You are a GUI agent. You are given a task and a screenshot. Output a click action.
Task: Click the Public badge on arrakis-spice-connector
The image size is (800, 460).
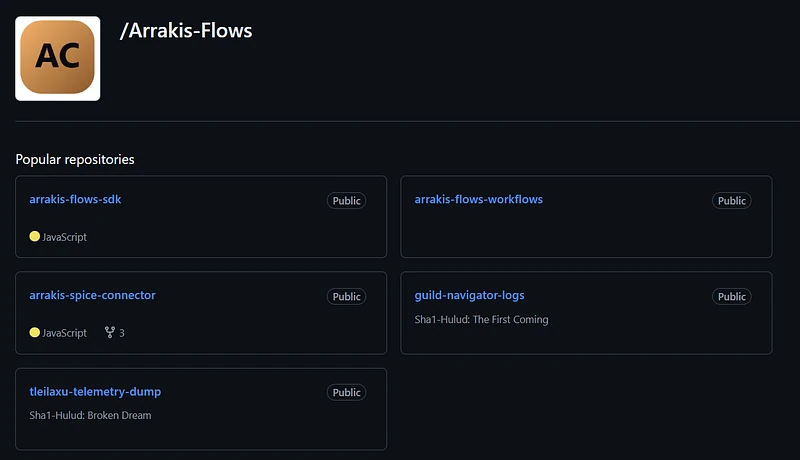[x=346, y=297]
